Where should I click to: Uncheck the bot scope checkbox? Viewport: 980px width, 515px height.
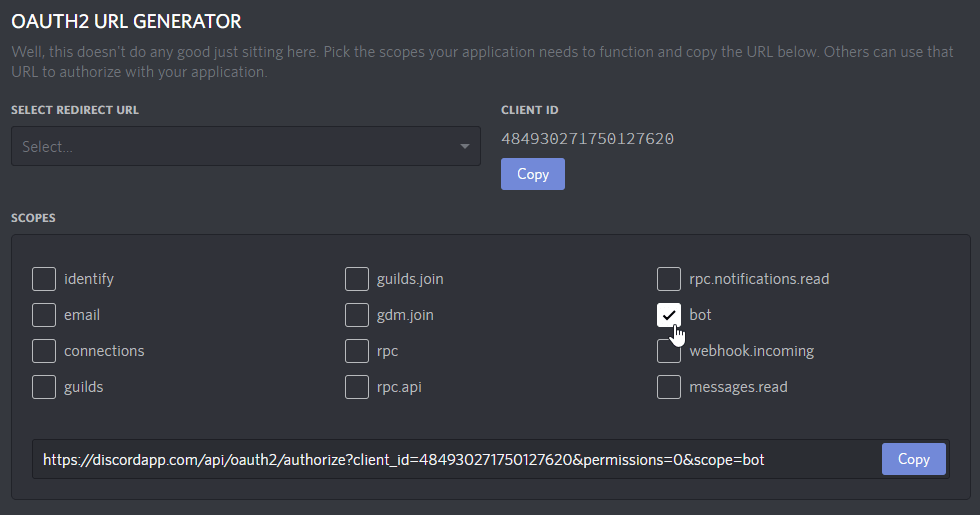pos(669,315)
